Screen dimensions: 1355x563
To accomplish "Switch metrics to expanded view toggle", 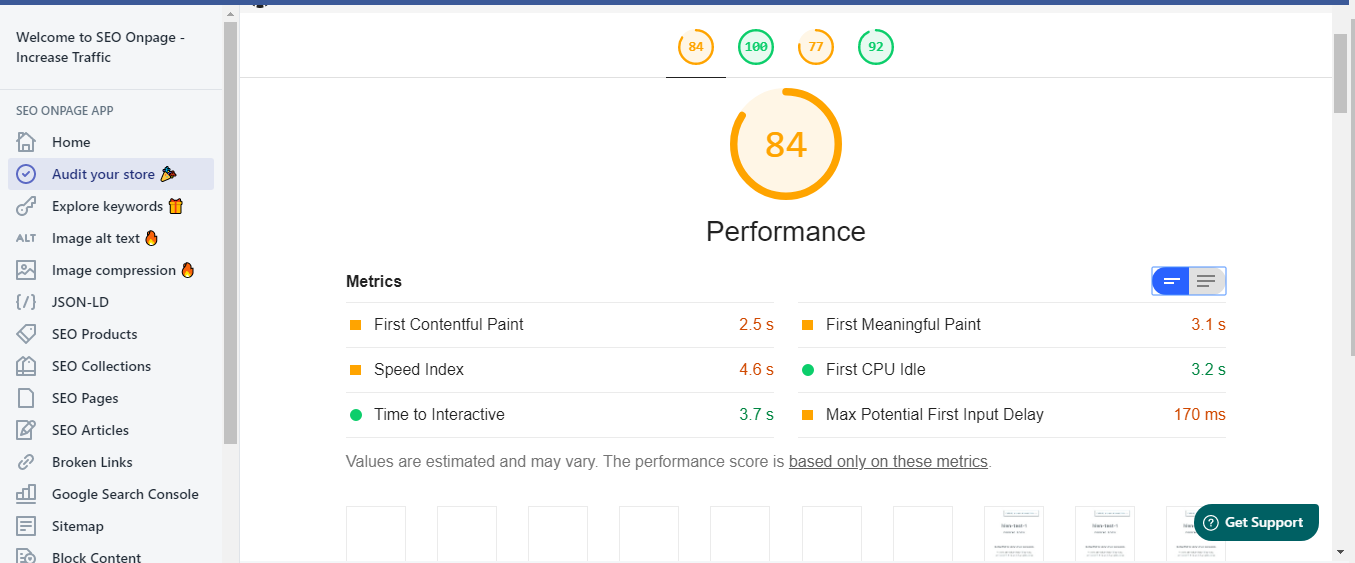I will 1207,282.
